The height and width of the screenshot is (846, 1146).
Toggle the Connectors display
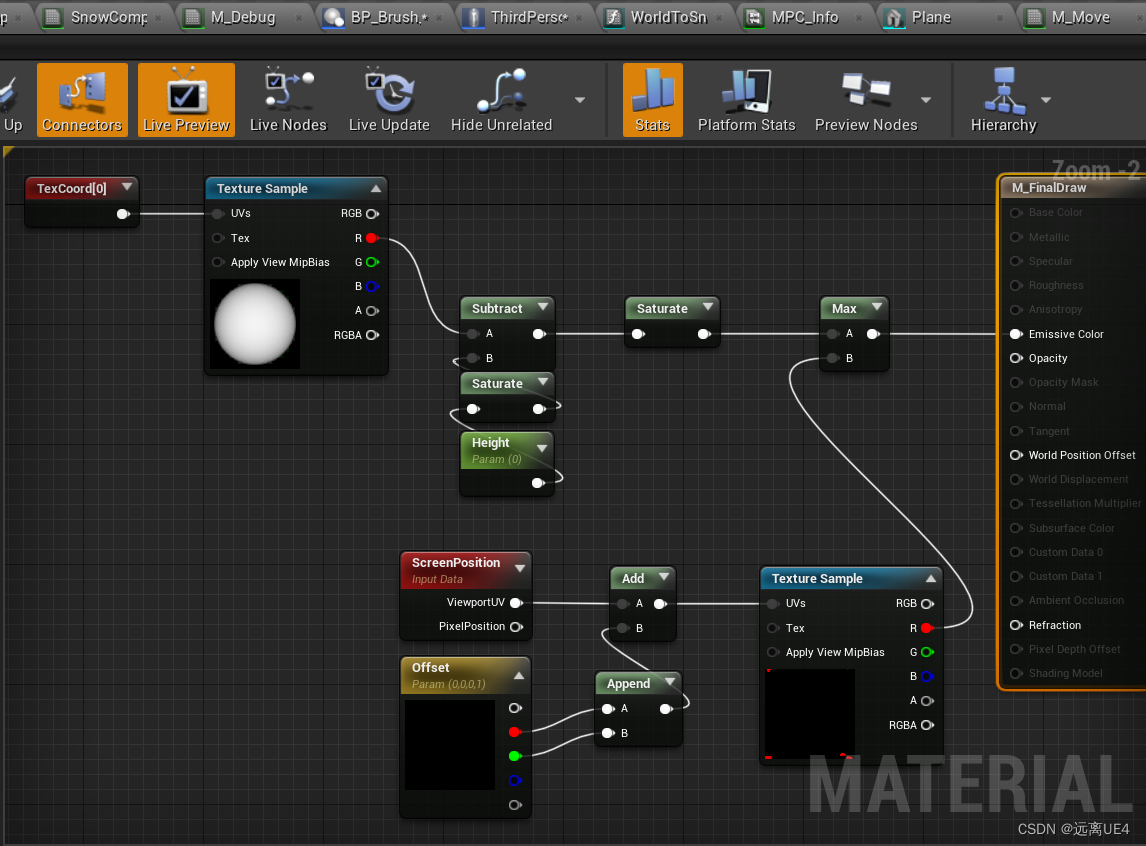tap(82, 100)
